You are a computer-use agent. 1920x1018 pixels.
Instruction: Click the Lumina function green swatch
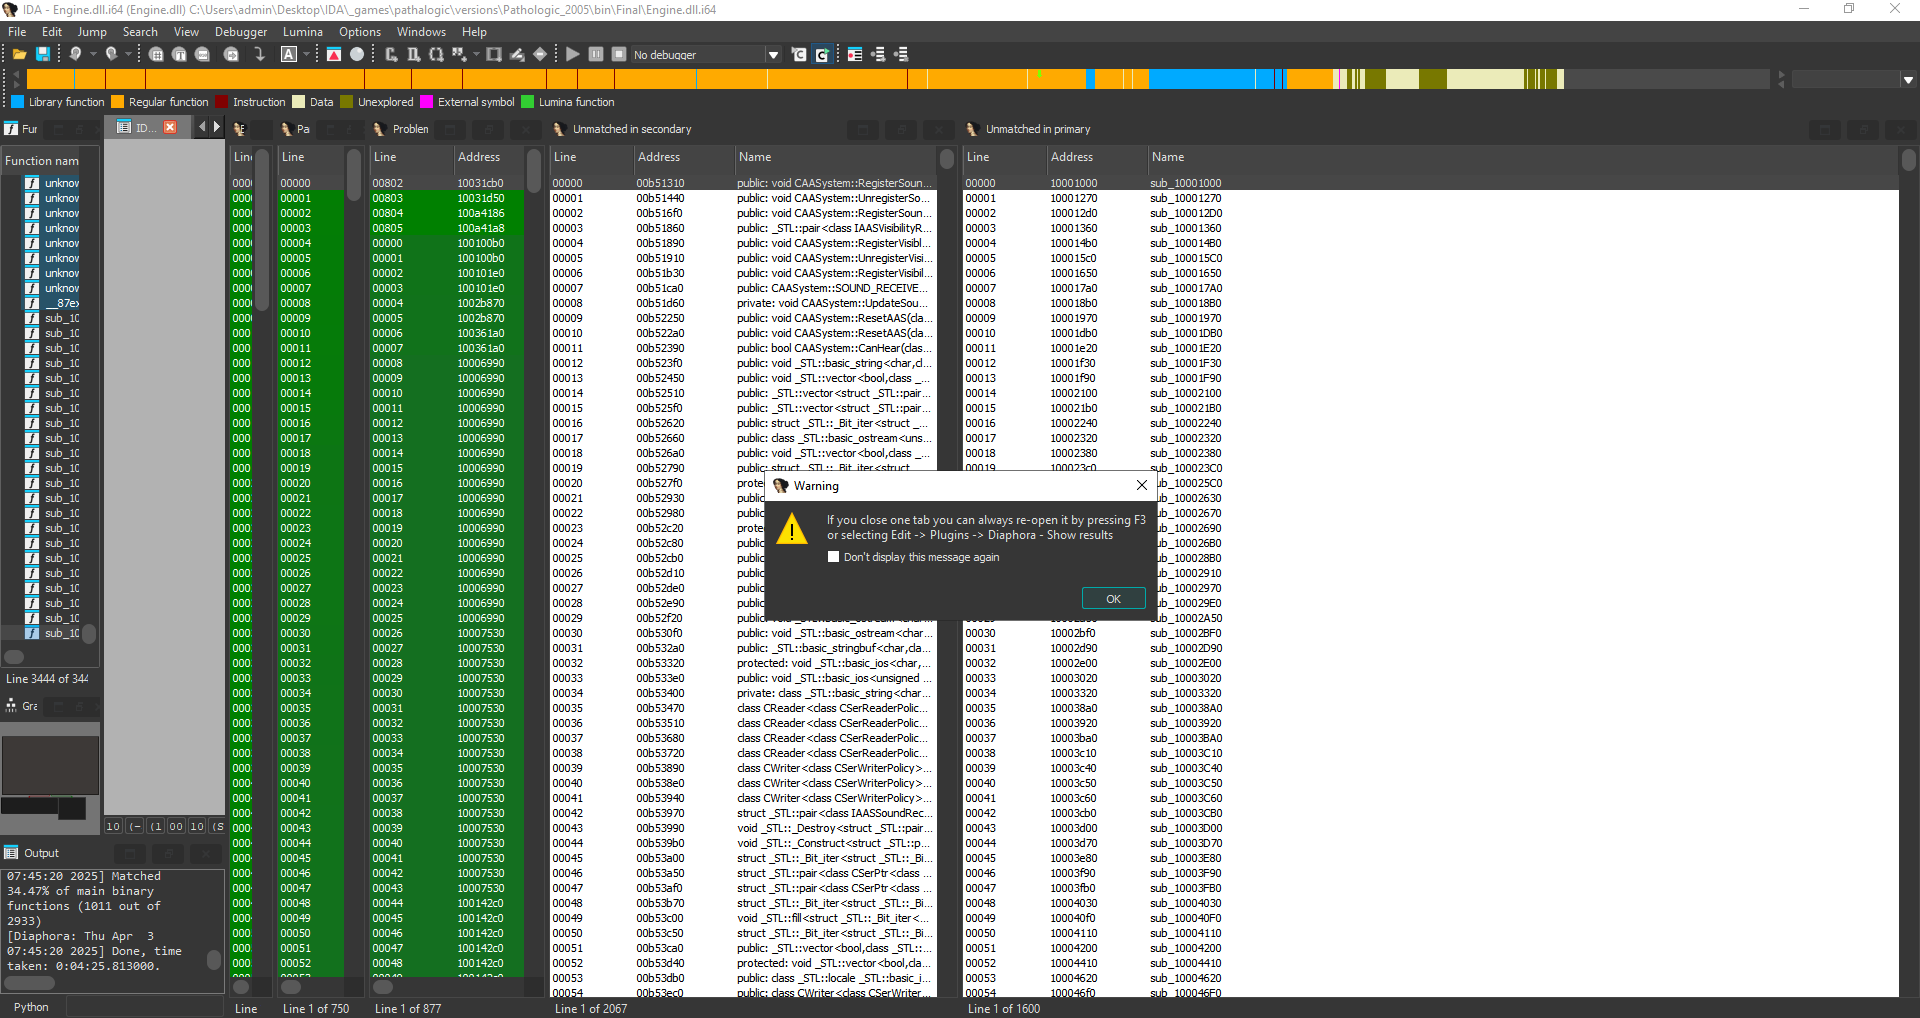pyautogui.click(x=528, y=101)
